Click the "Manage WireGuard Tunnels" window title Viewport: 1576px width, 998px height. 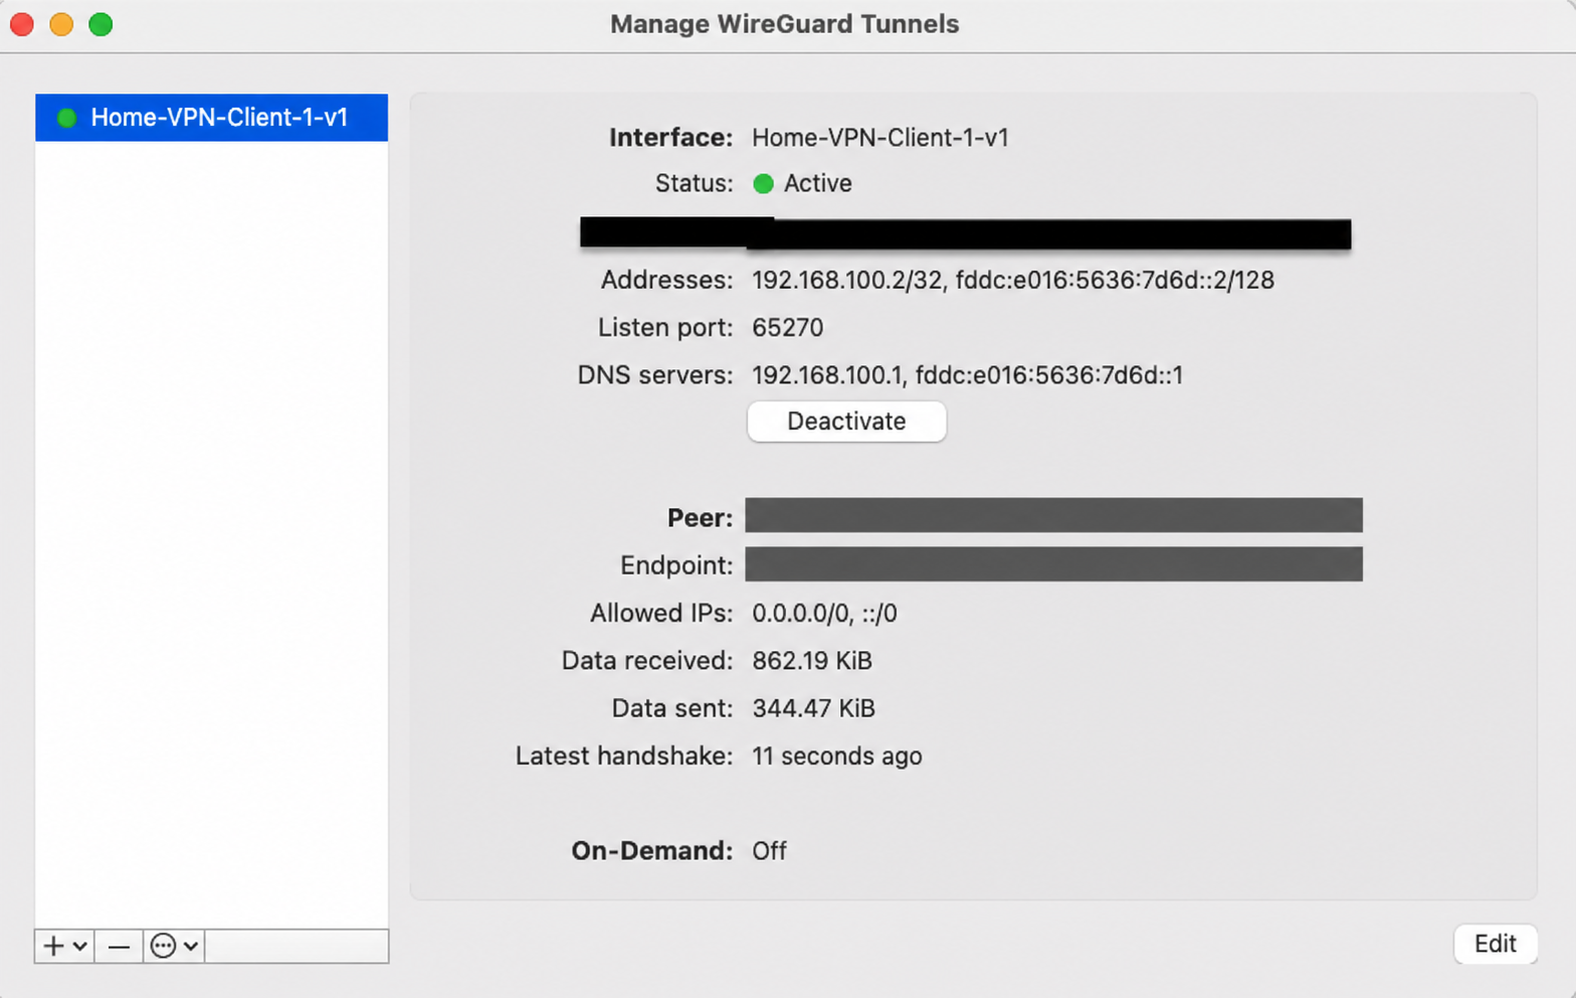tap(785, 24)
